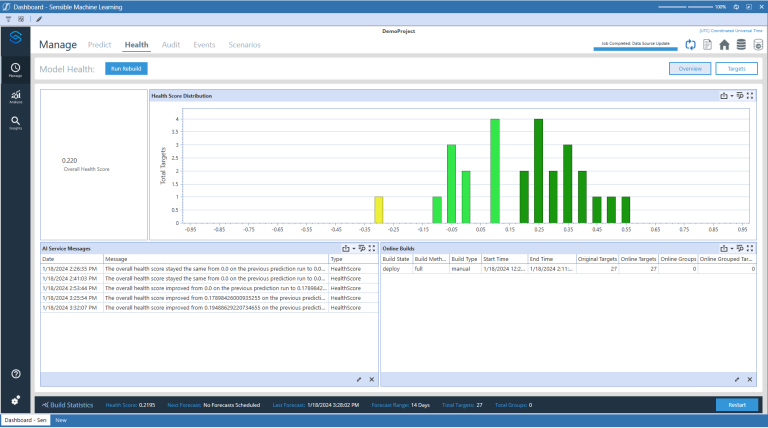Viewport: 768px width, 428px height.
Task: Open the Analysis section in sidebar
Action: (x=15, y=97)
